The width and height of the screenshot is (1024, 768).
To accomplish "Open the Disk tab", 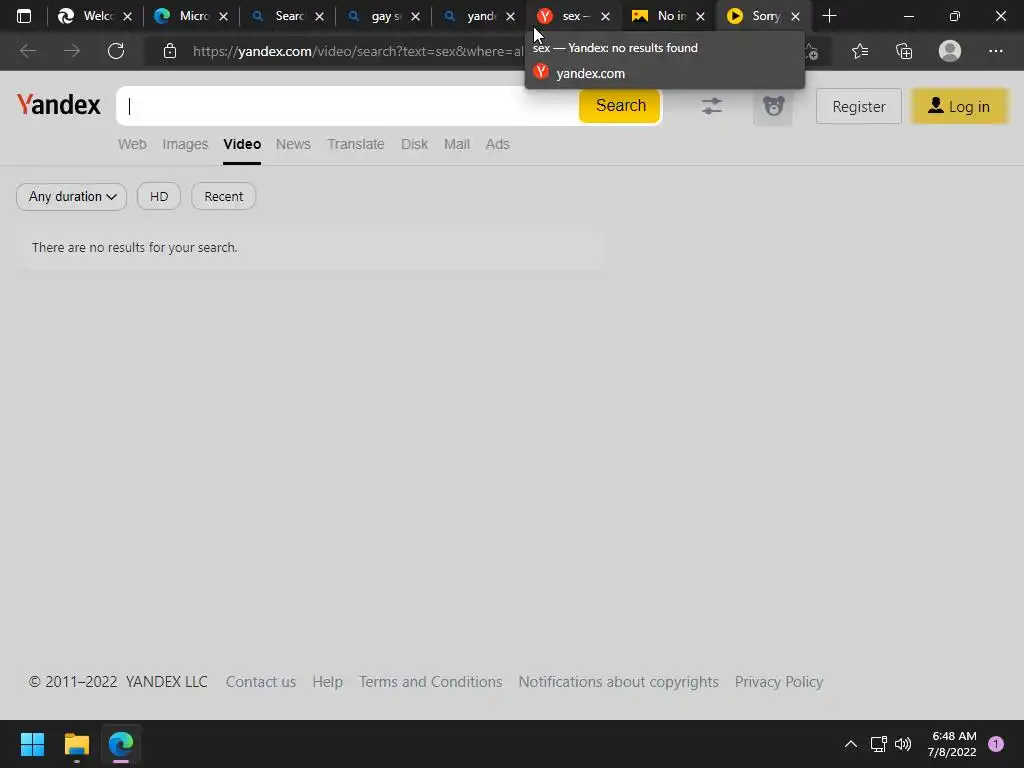I will (x=415, y=144).
